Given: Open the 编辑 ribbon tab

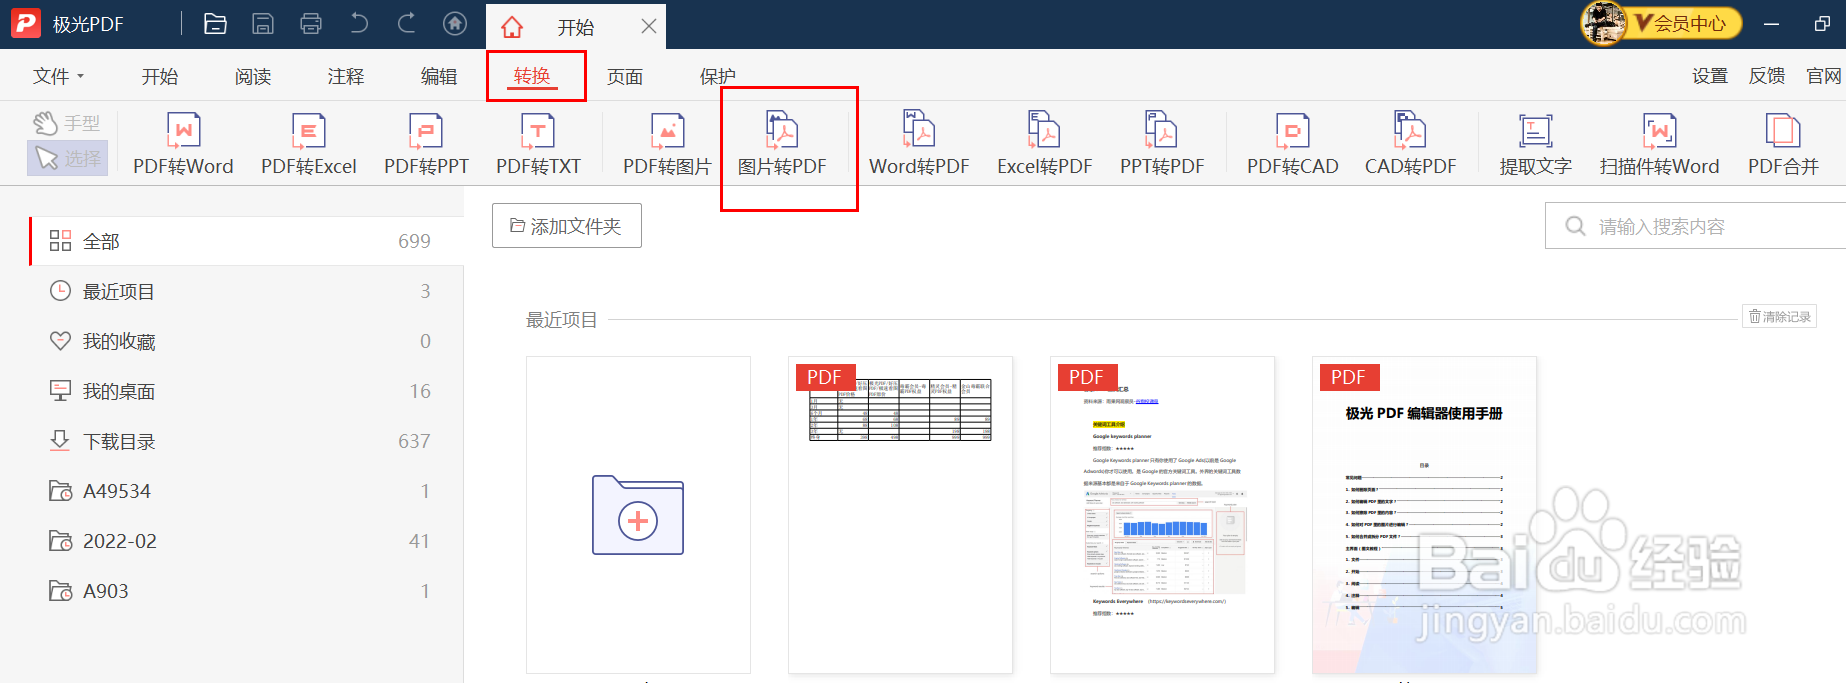Looking at the screenshot, I should click(439, 76).
